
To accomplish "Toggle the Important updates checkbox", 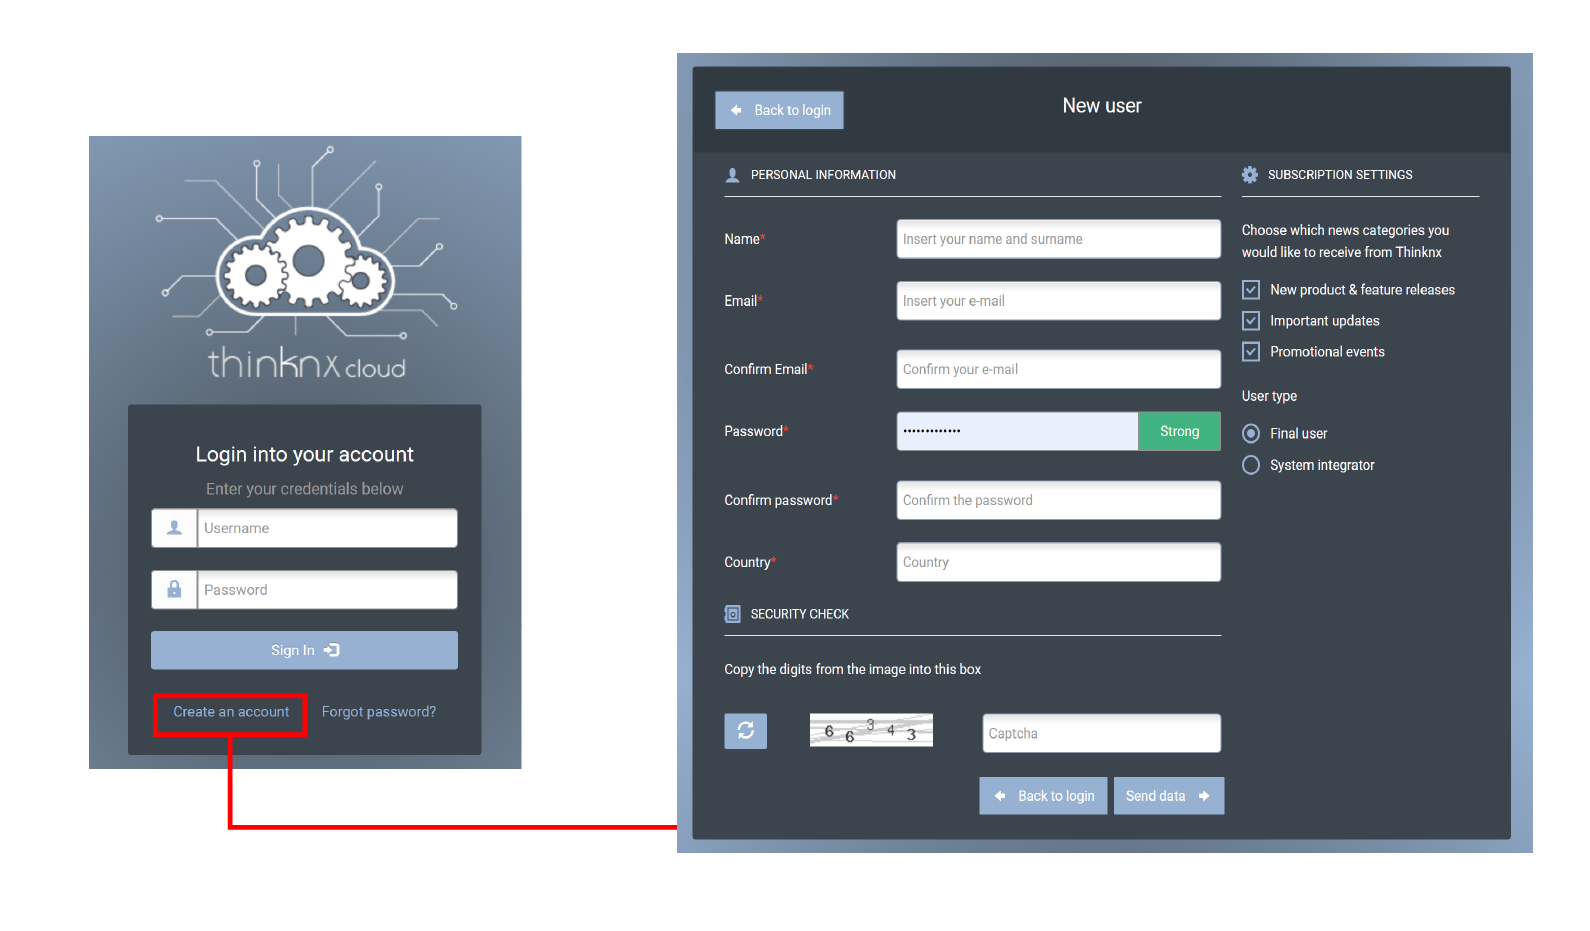I will (x=1251, y=321).
